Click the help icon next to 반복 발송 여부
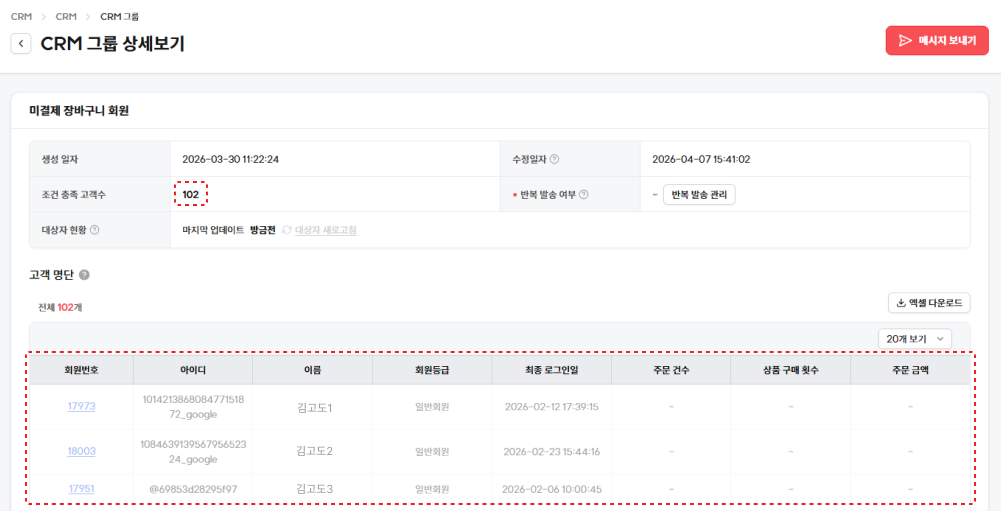 (x=583, y=195)
